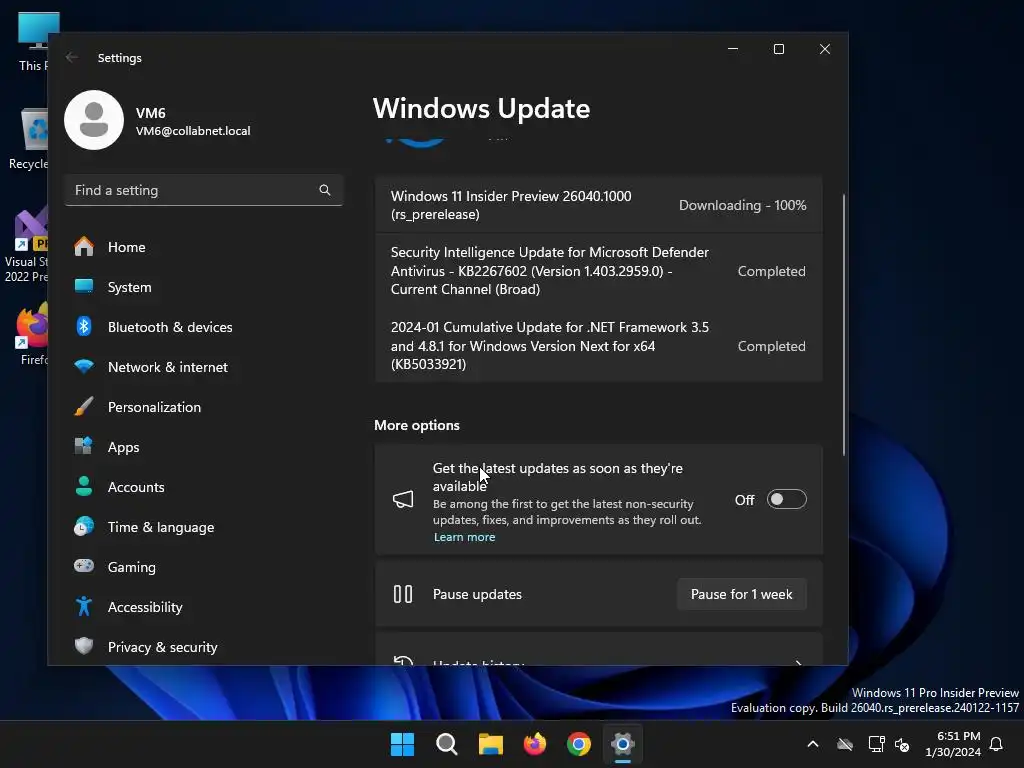Launch Google Chrome from the taskbar

click(x=579, y=744)
